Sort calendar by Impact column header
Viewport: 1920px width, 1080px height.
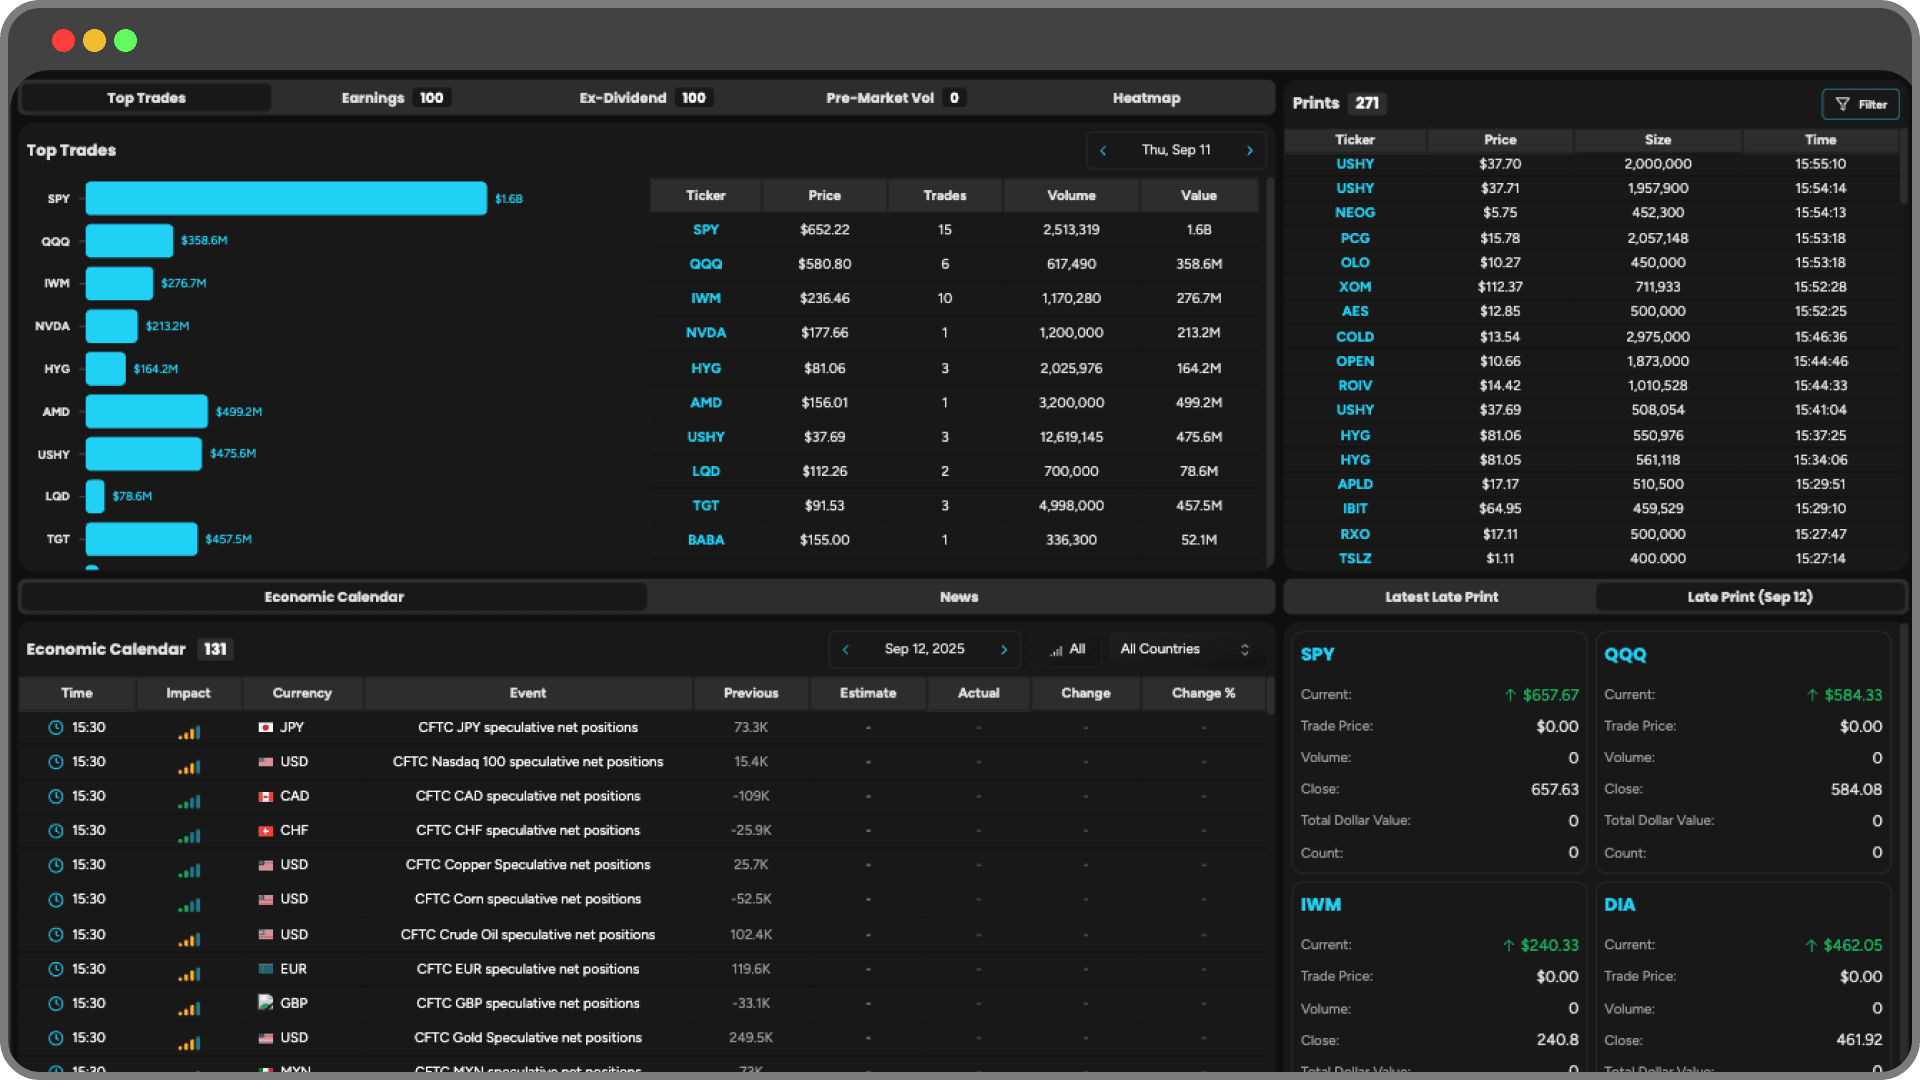tap(188, 693)
